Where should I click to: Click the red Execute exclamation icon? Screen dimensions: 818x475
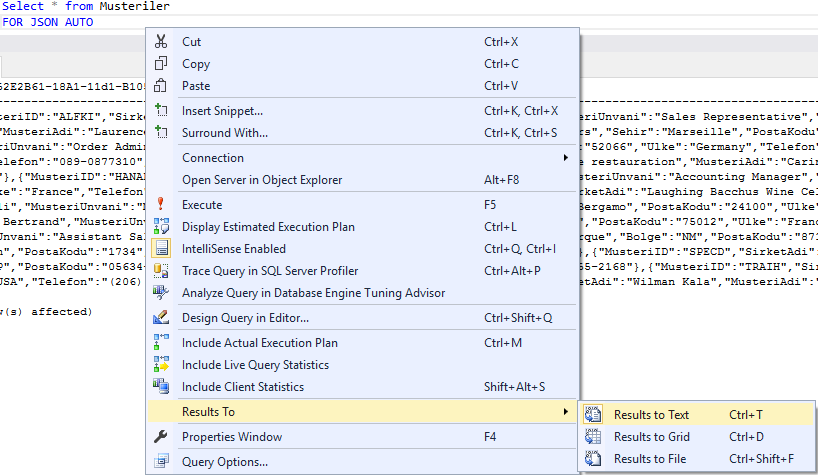pos(161,204)
